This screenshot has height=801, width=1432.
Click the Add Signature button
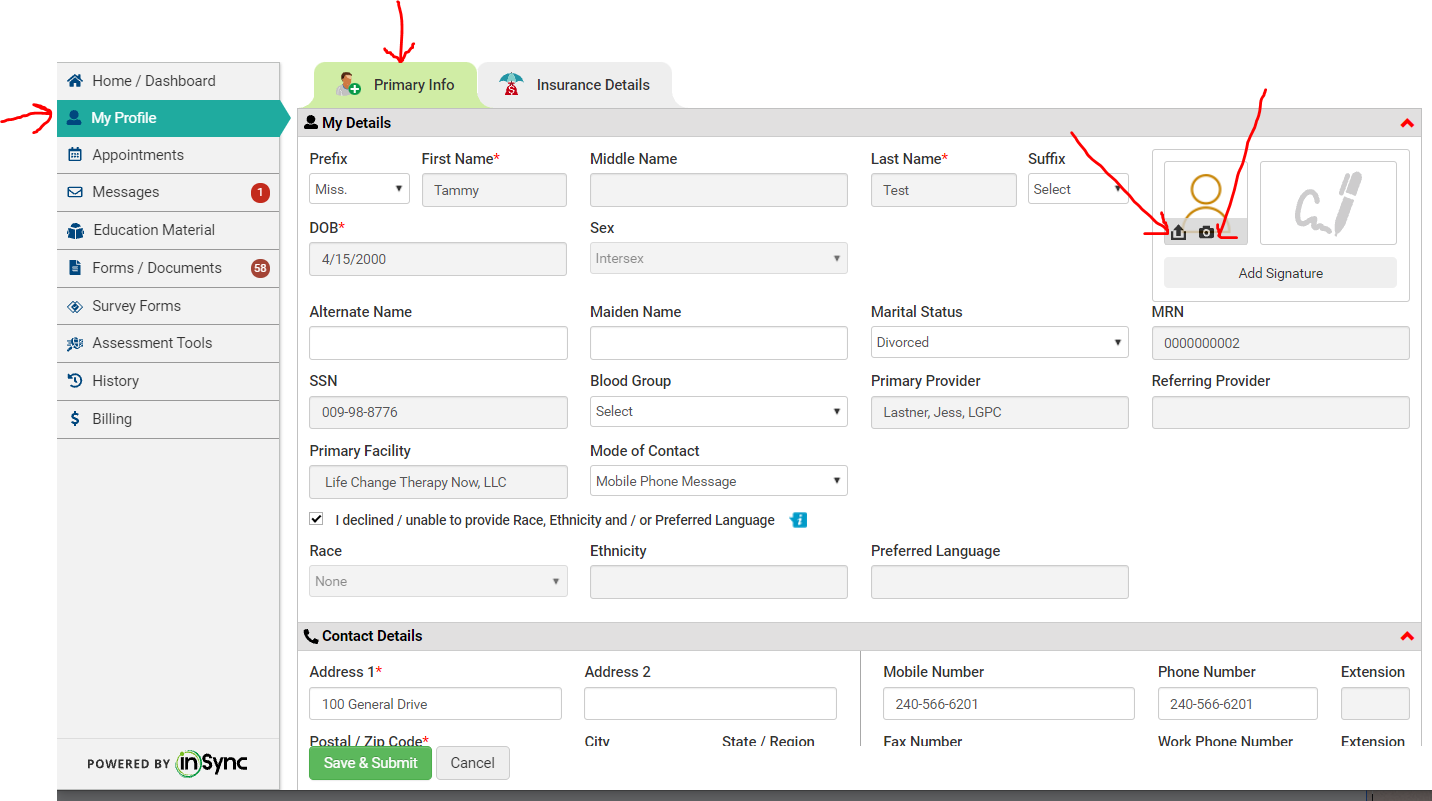pyautogui.click(x=1280, y=273)
